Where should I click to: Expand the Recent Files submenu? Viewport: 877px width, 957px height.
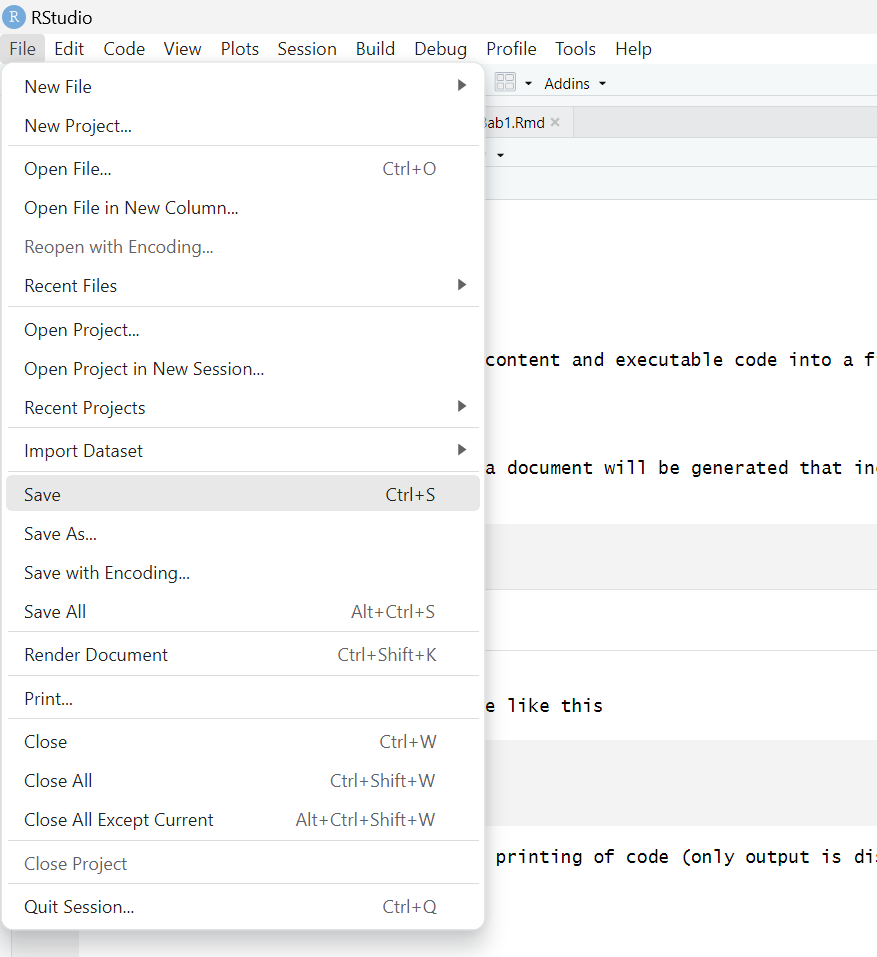(x=243, y=286)
